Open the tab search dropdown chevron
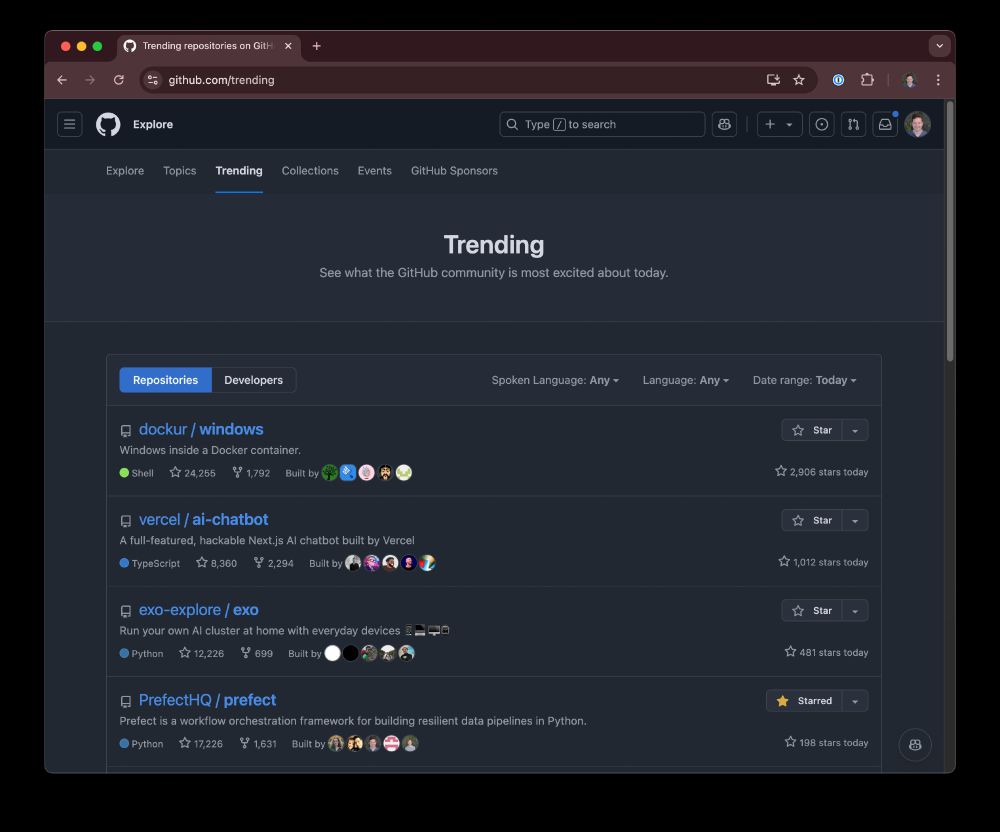Screen dimensions: 1000x832 939,46
